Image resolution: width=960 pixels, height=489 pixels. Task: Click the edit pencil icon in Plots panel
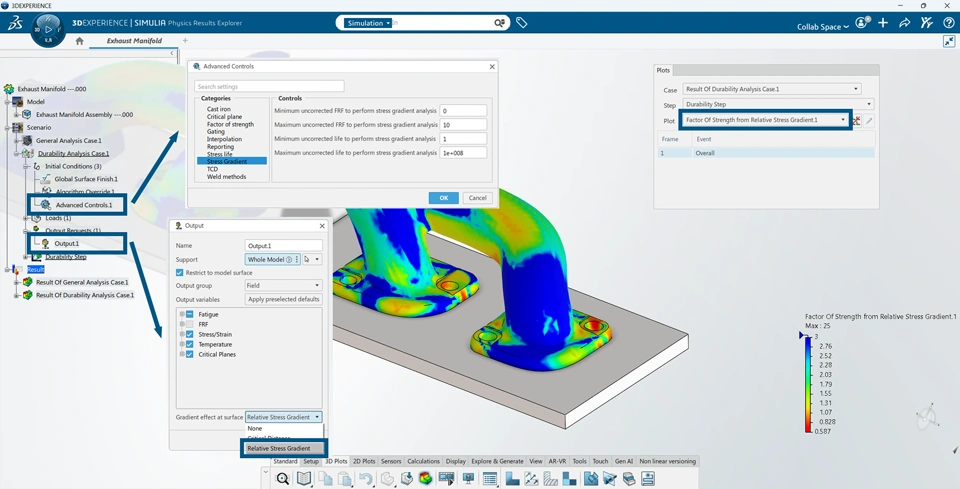869,121
